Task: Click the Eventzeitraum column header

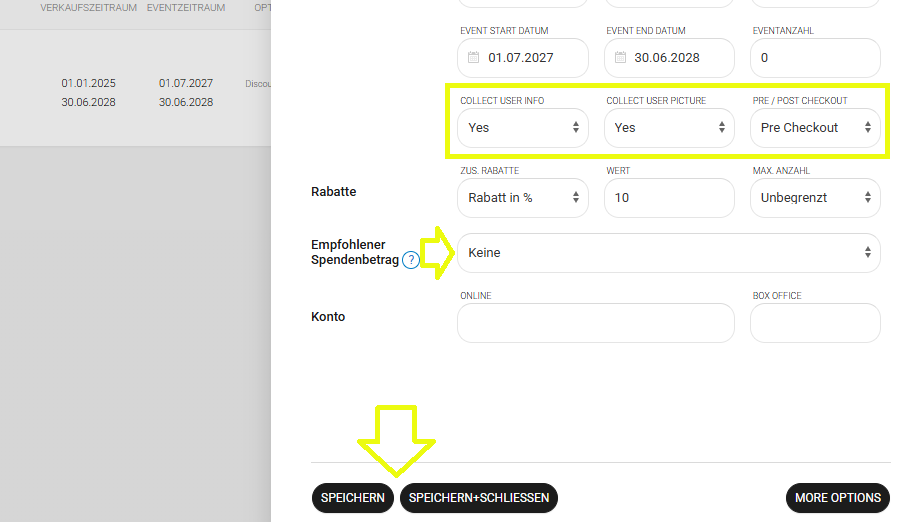Action: pyautogui.click(x=185, y=8)
